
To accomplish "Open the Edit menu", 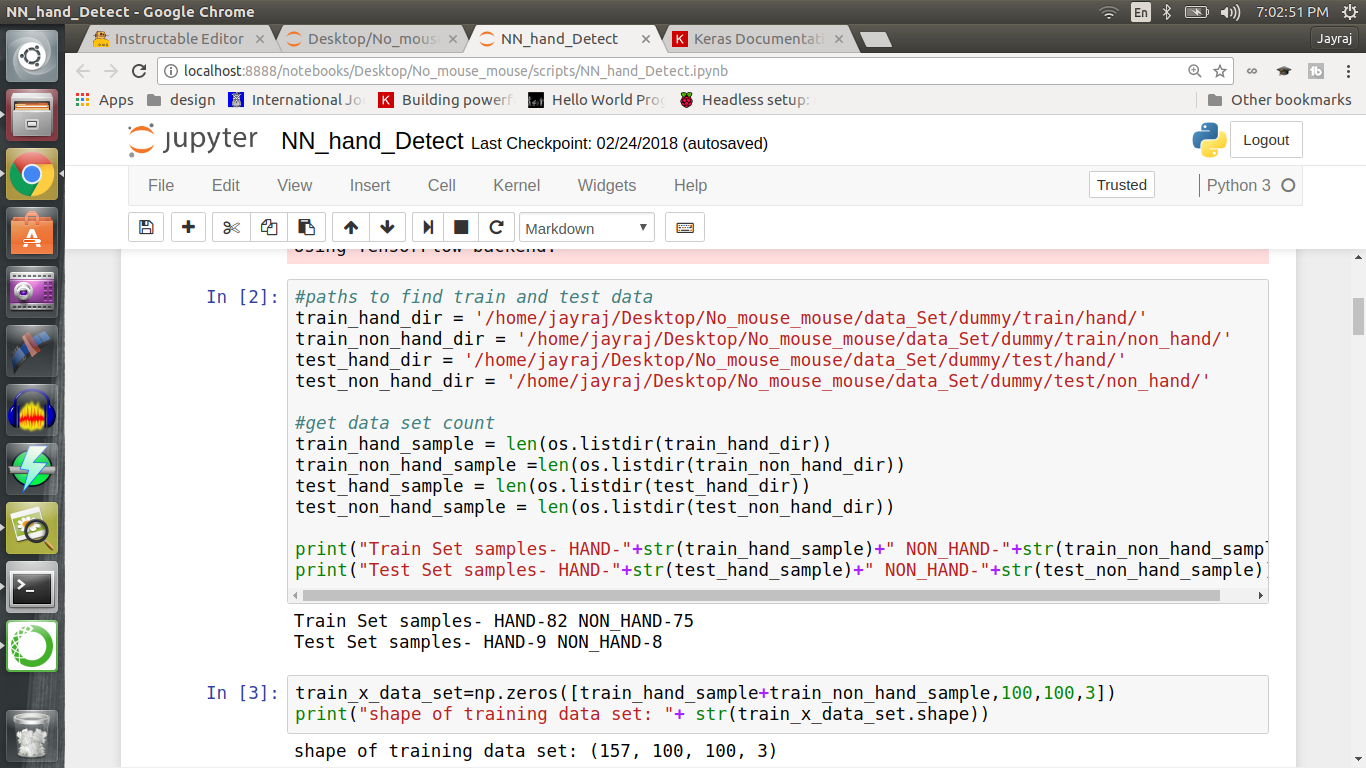I will [226, 185].
